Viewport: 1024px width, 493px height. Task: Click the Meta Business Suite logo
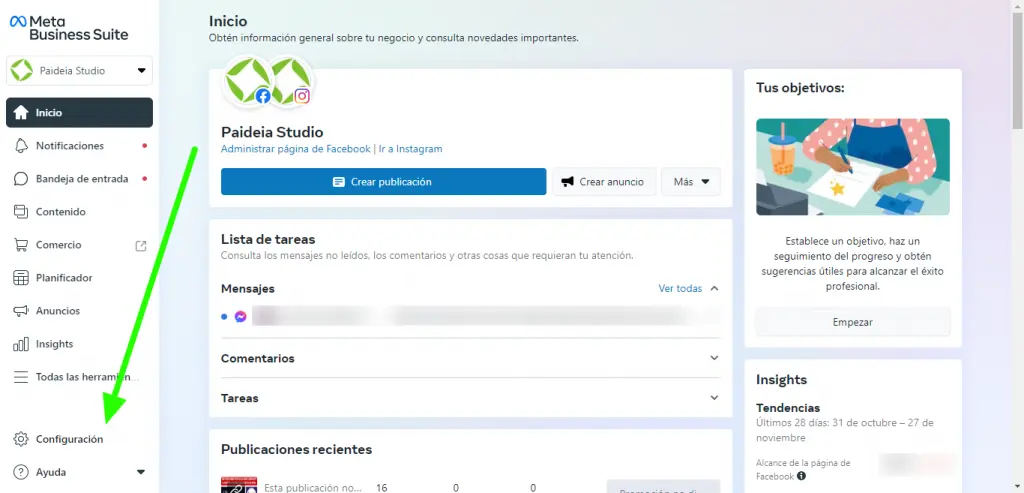[69, 28]
